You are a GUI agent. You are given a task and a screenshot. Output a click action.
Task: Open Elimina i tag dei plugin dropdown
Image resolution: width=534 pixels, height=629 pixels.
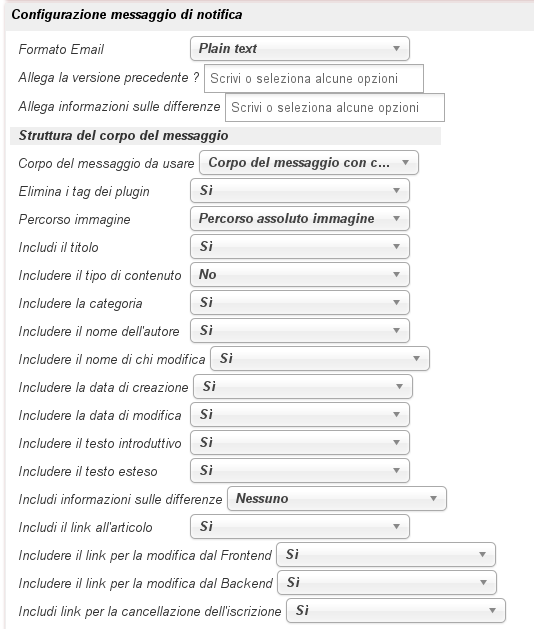click(x=300, y=191)
